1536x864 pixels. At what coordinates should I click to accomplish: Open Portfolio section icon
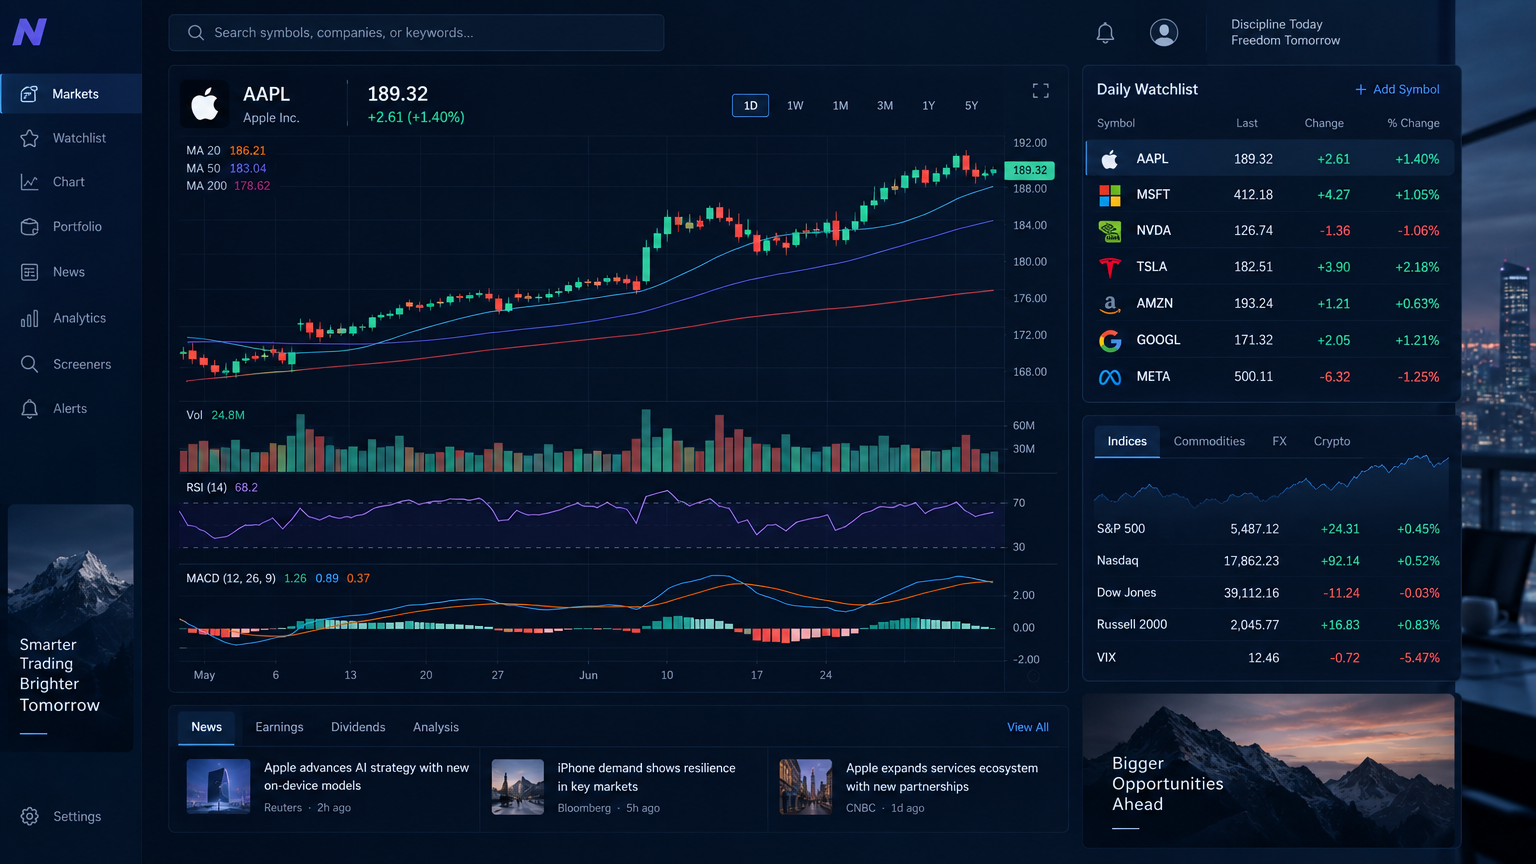tap(30, 227)
